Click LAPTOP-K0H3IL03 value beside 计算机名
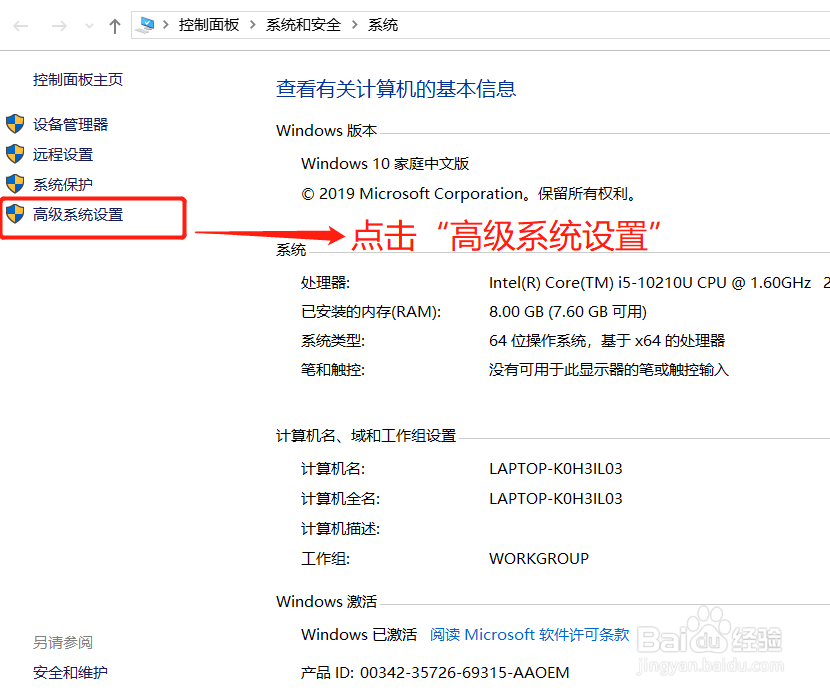This screenshot has width=830, height=694. [555, 468]
